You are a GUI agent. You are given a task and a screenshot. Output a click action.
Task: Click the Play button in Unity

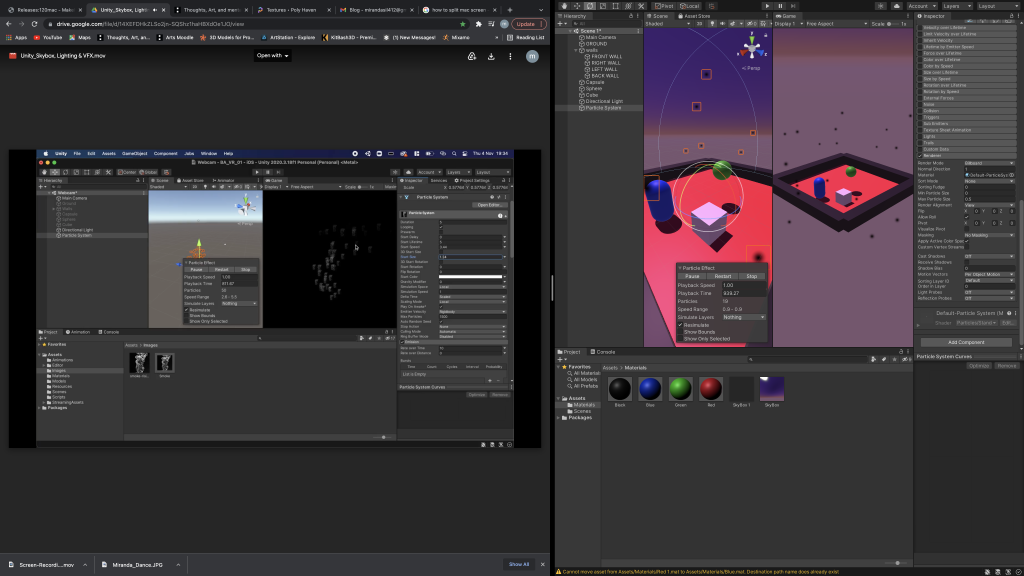coord(767,6)
